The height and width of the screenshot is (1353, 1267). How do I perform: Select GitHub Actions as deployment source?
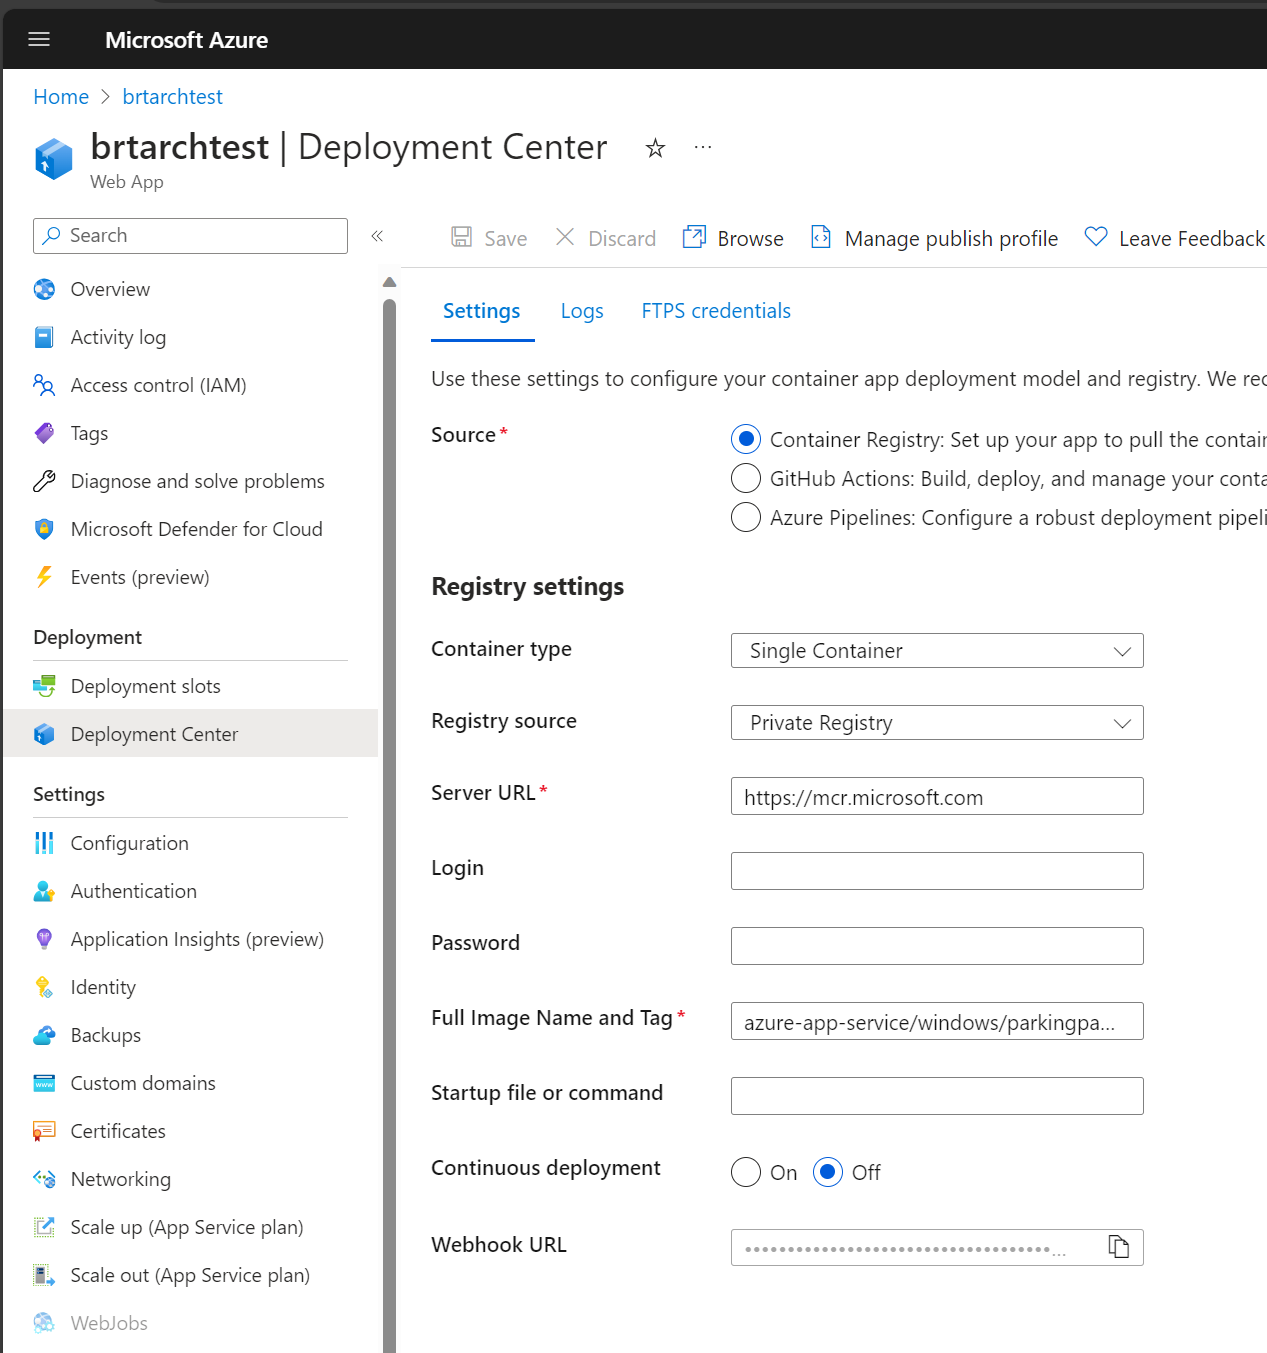coord(746,478)
